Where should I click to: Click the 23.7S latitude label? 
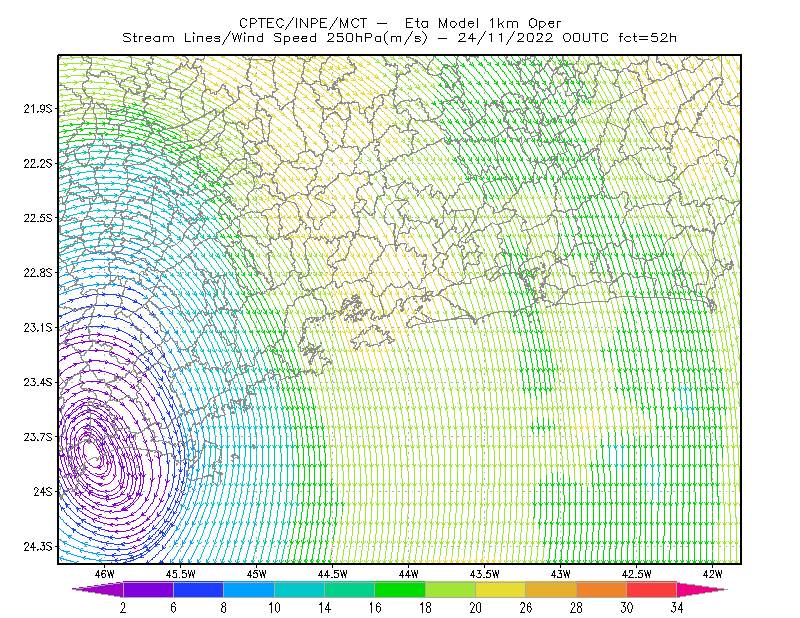click(38, 437)
